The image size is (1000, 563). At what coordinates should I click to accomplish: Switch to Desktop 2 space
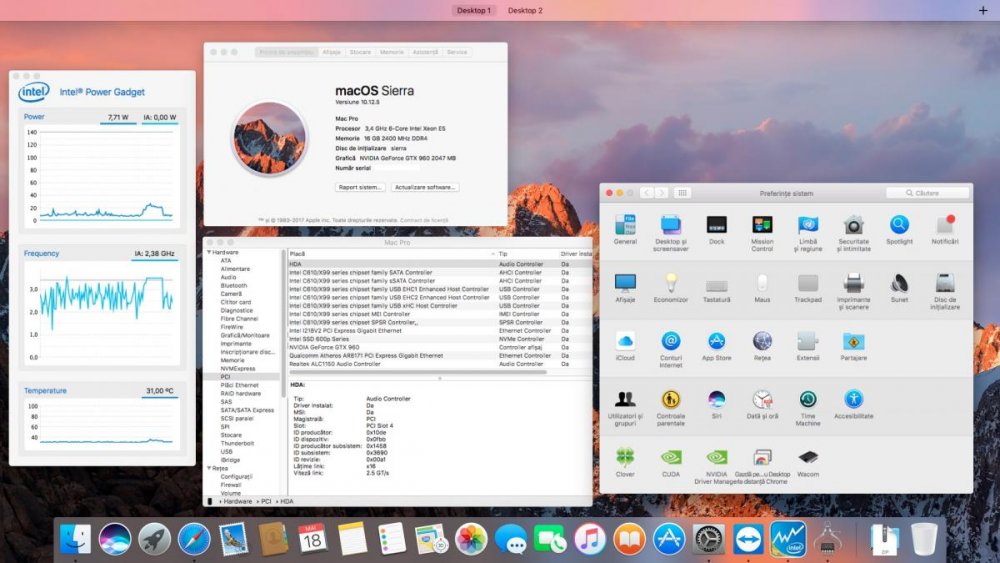[525, 10]
